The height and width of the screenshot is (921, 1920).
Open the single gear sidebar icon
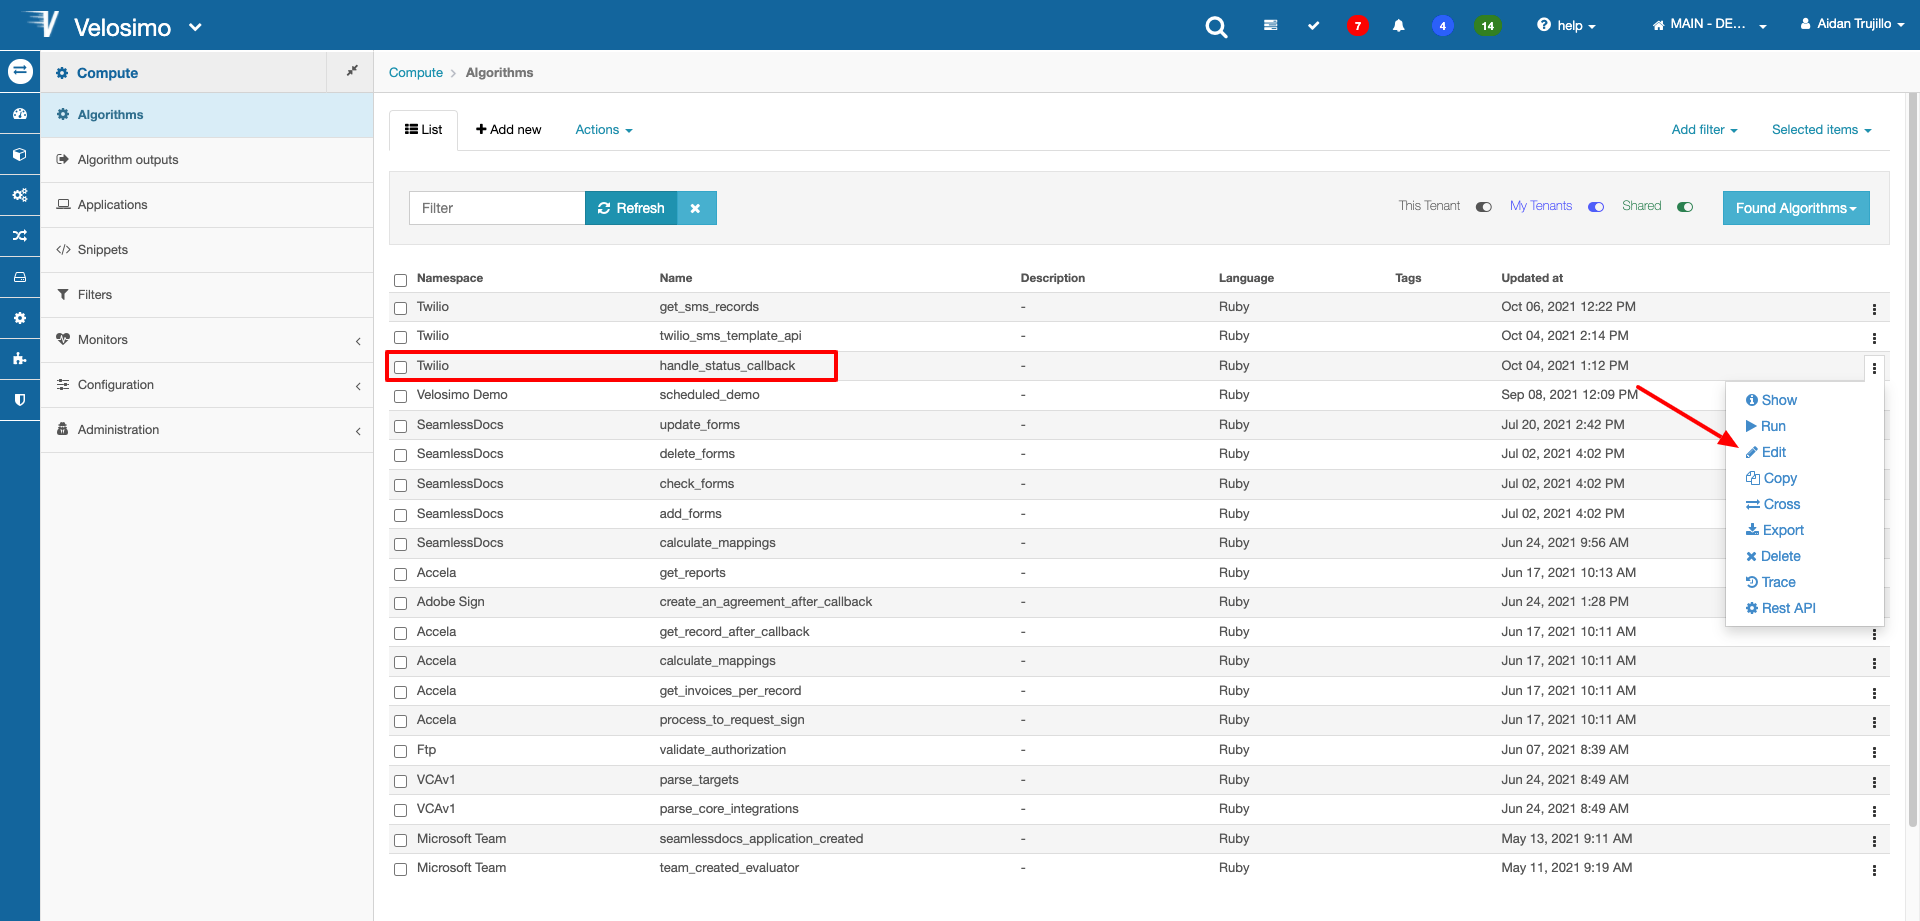pyautogui.click(x=20, y=318)
